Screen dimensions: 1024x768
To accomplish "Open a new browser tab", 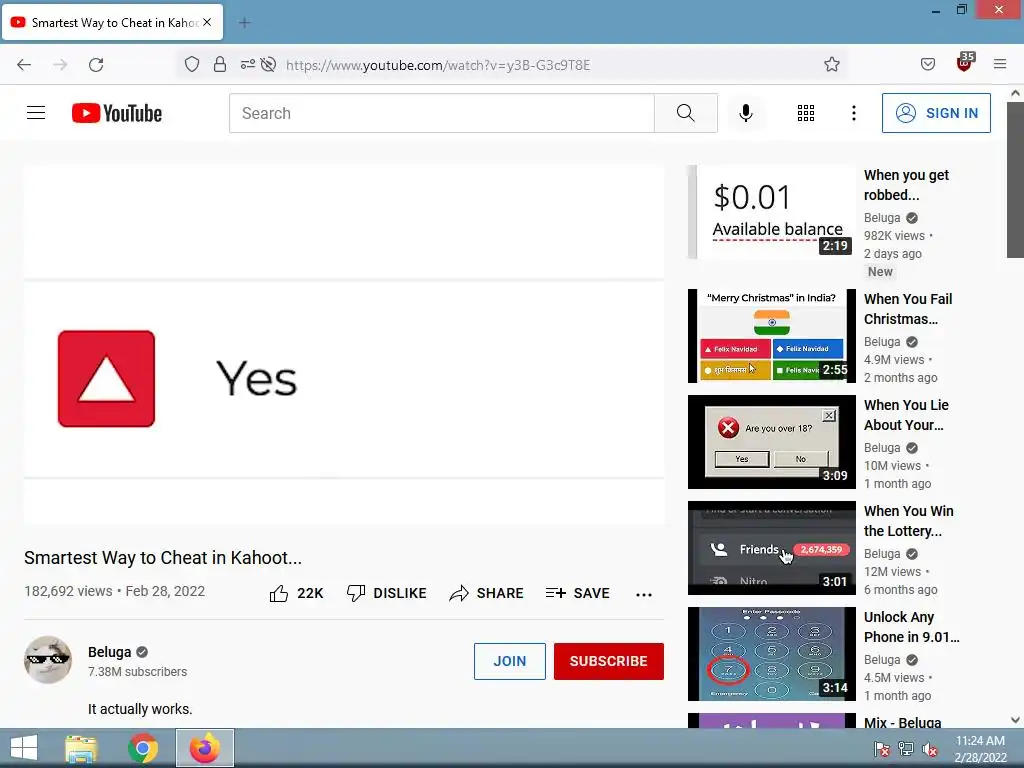I will point(244,23).
